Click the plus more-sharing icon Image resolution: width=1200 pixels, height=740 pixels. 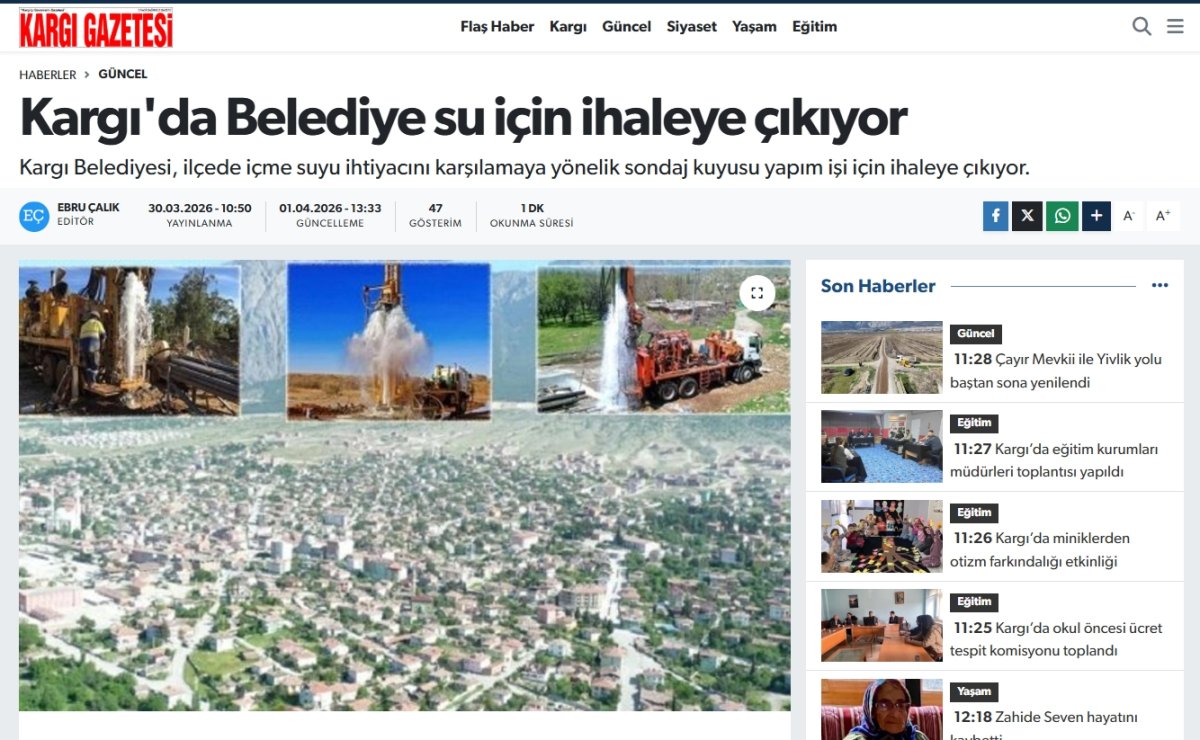1096,216
